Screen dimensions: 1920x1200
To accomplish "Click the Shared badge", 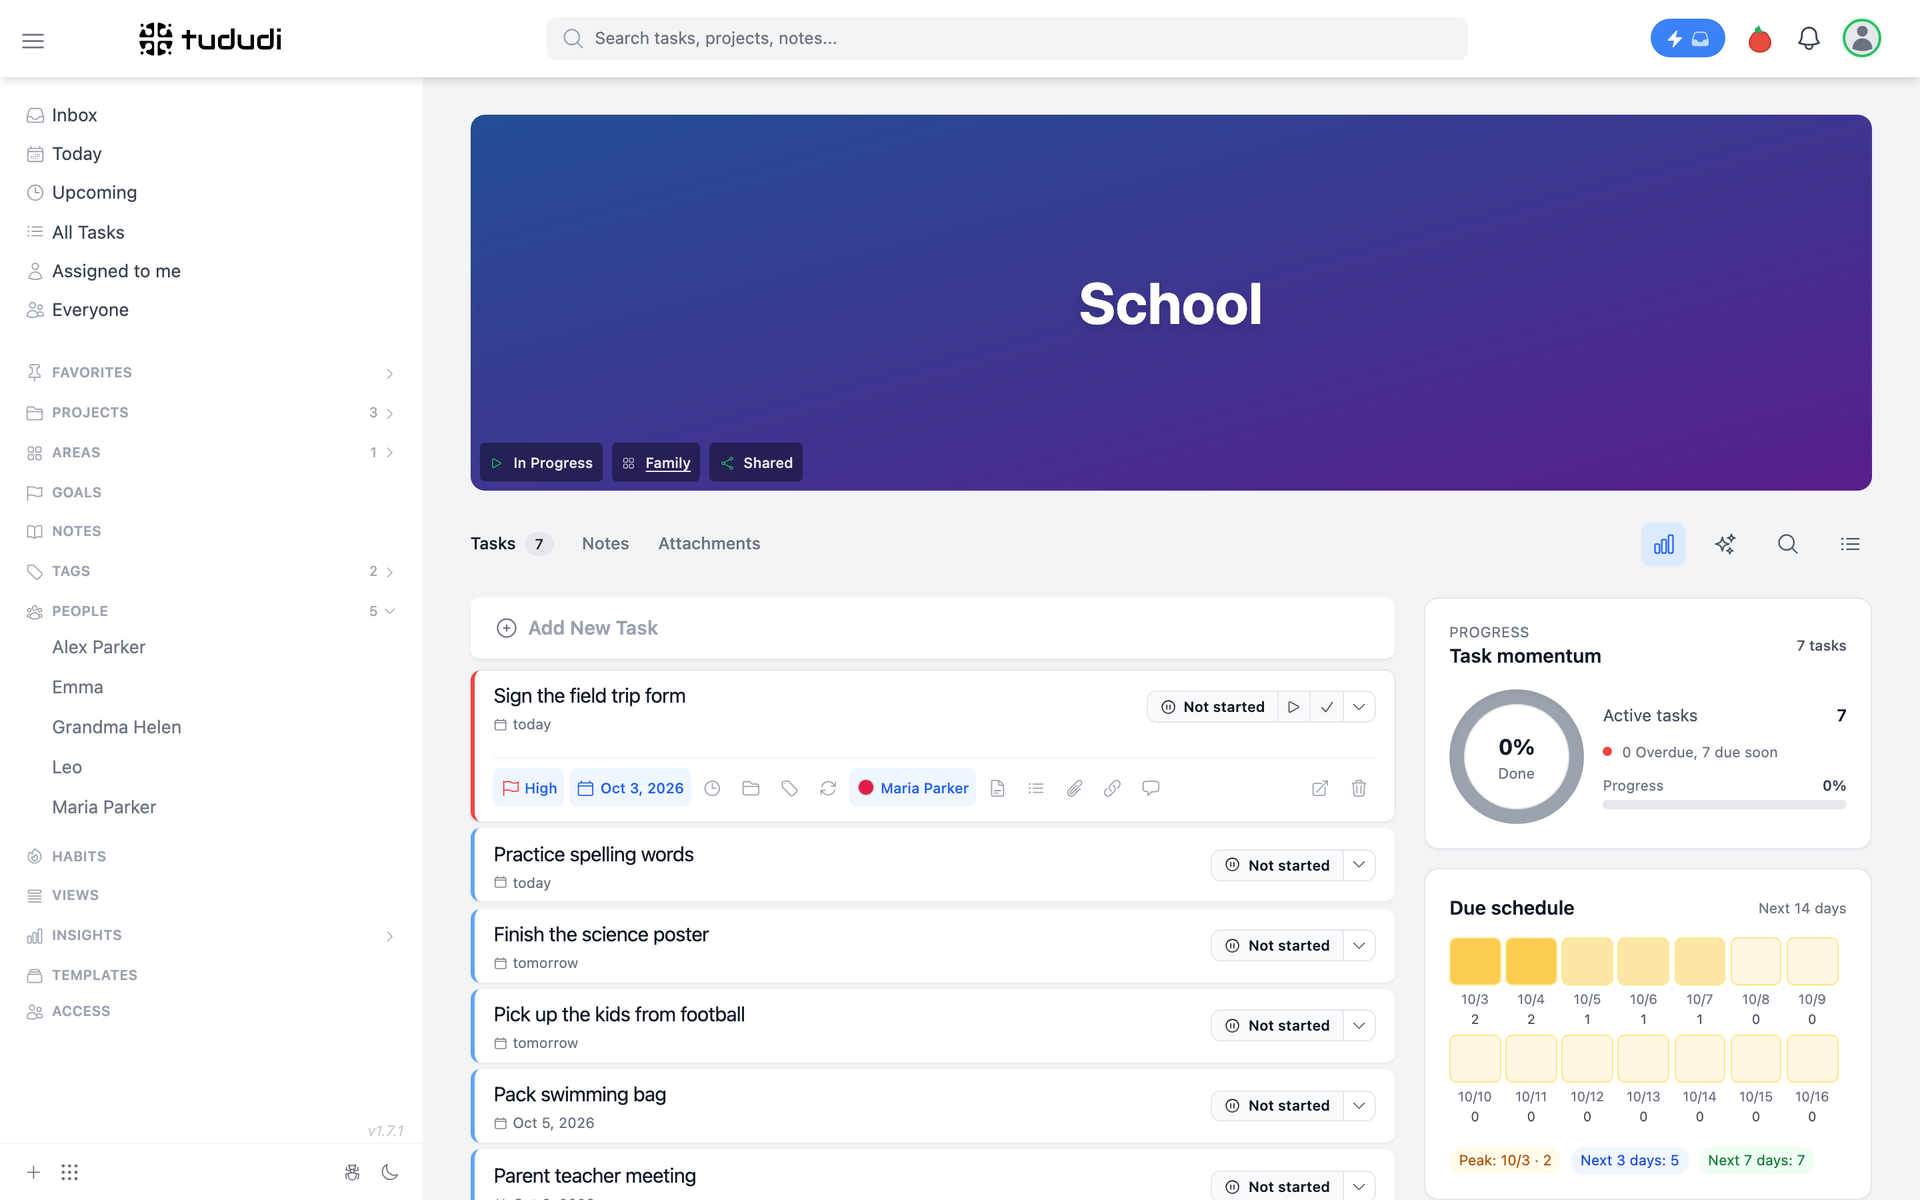I will click(x=756, y=462).
